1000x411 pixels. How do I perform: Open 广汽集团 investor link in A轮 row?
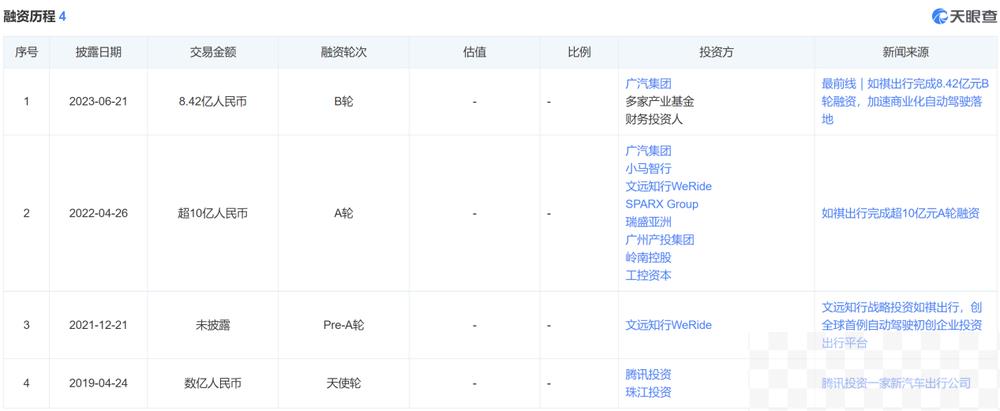point(649,151)
